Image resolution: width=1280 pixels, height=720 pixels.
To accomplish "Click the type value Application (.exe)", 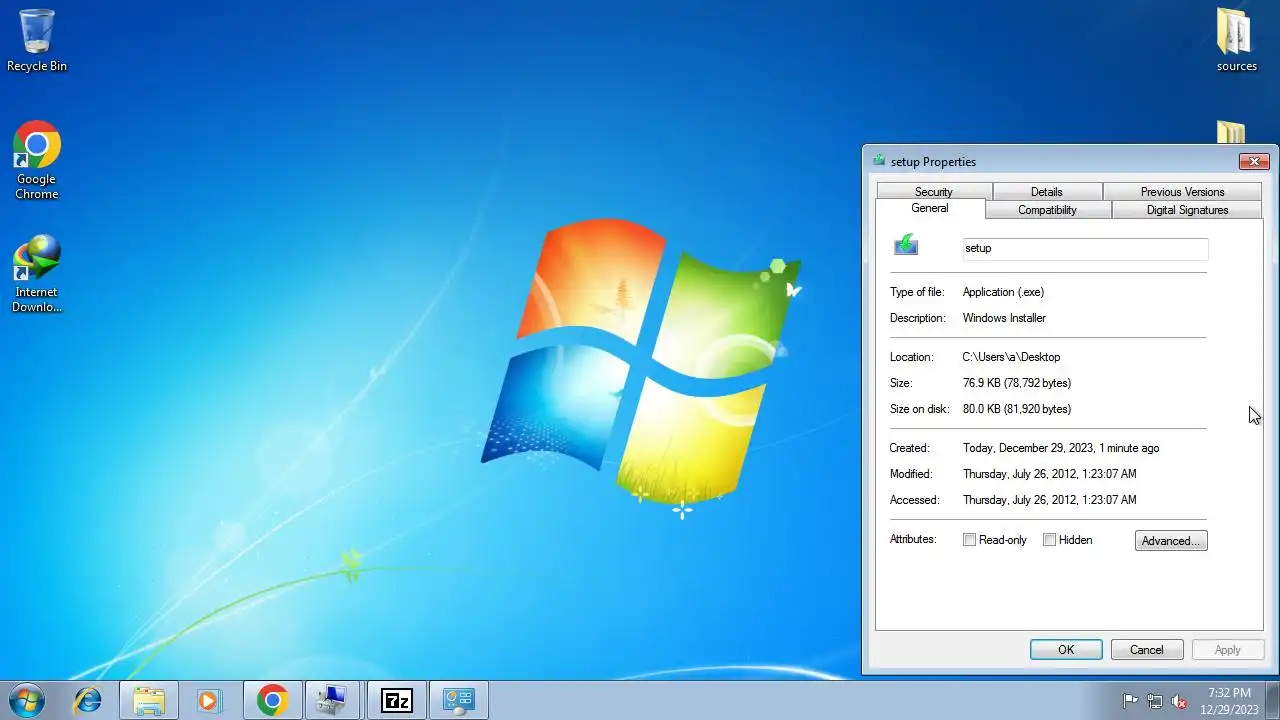I will tap(1003, 292).
